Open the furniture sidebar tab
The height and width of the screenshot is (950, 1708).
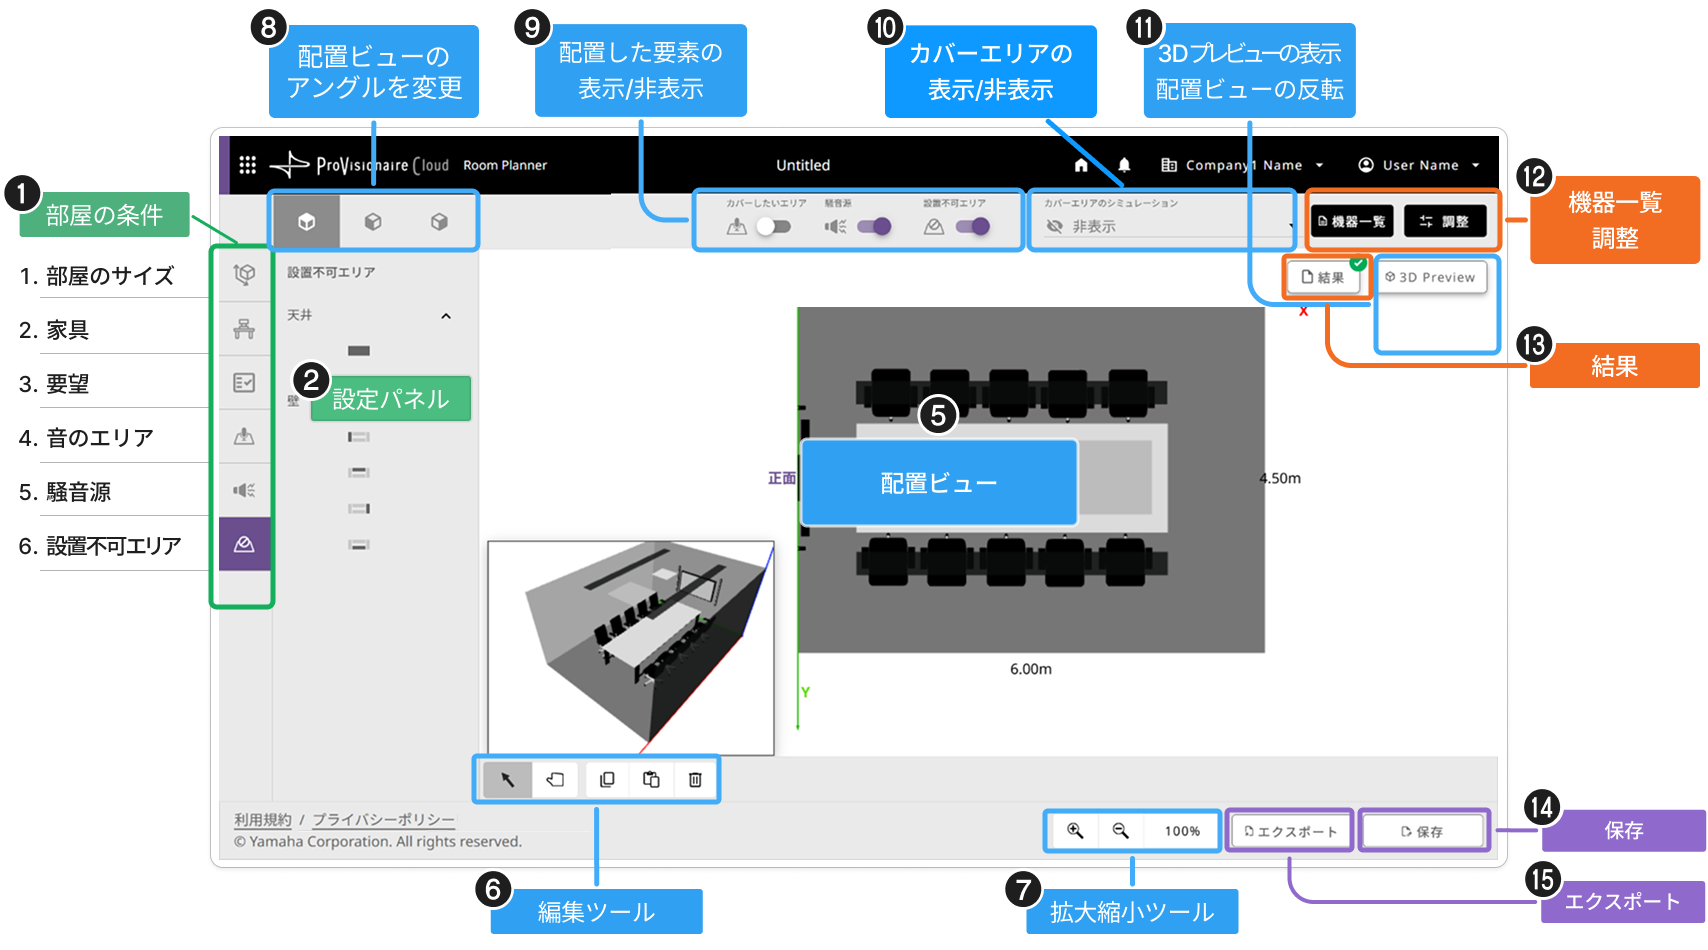[x=244, y=328]
